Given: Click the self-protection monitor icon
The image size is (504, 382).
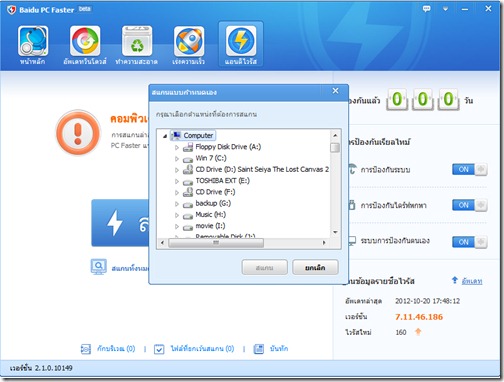Looking at the screenshot, I should (x=352, y=241).
